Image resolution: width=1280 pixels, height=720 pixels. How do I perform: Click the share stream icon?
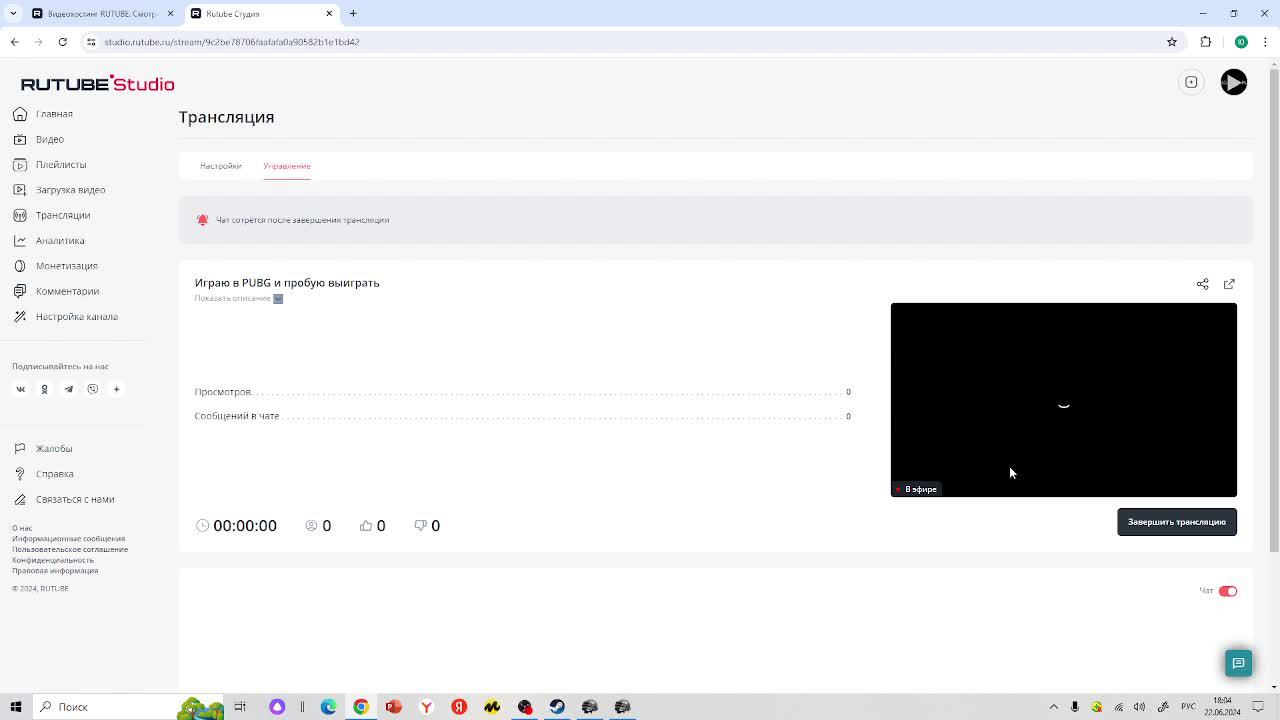1203,284
